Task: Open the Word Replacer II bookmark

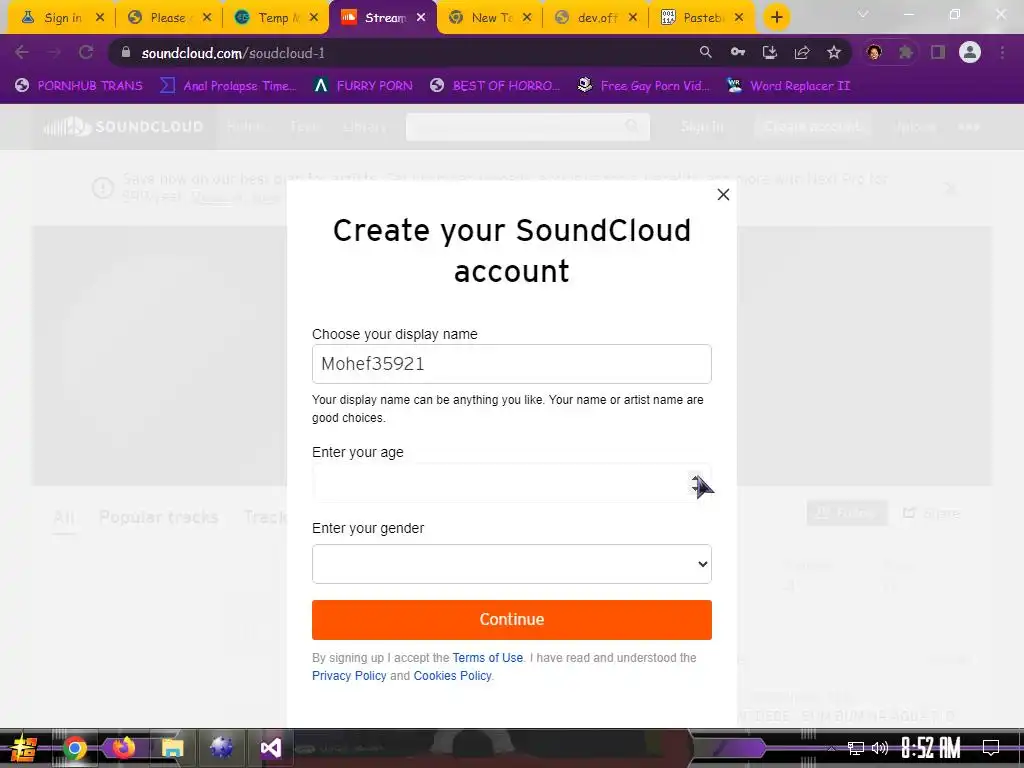Action: [x=788, y=86]
